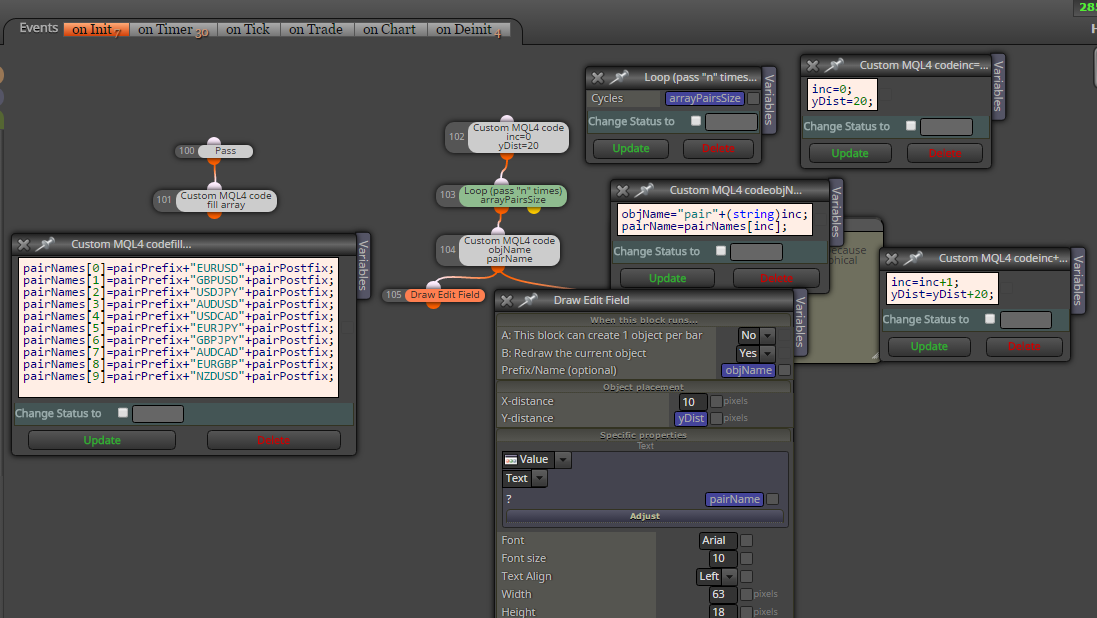
Task: Switch to the on Timer tab
Action: point(173,29)
